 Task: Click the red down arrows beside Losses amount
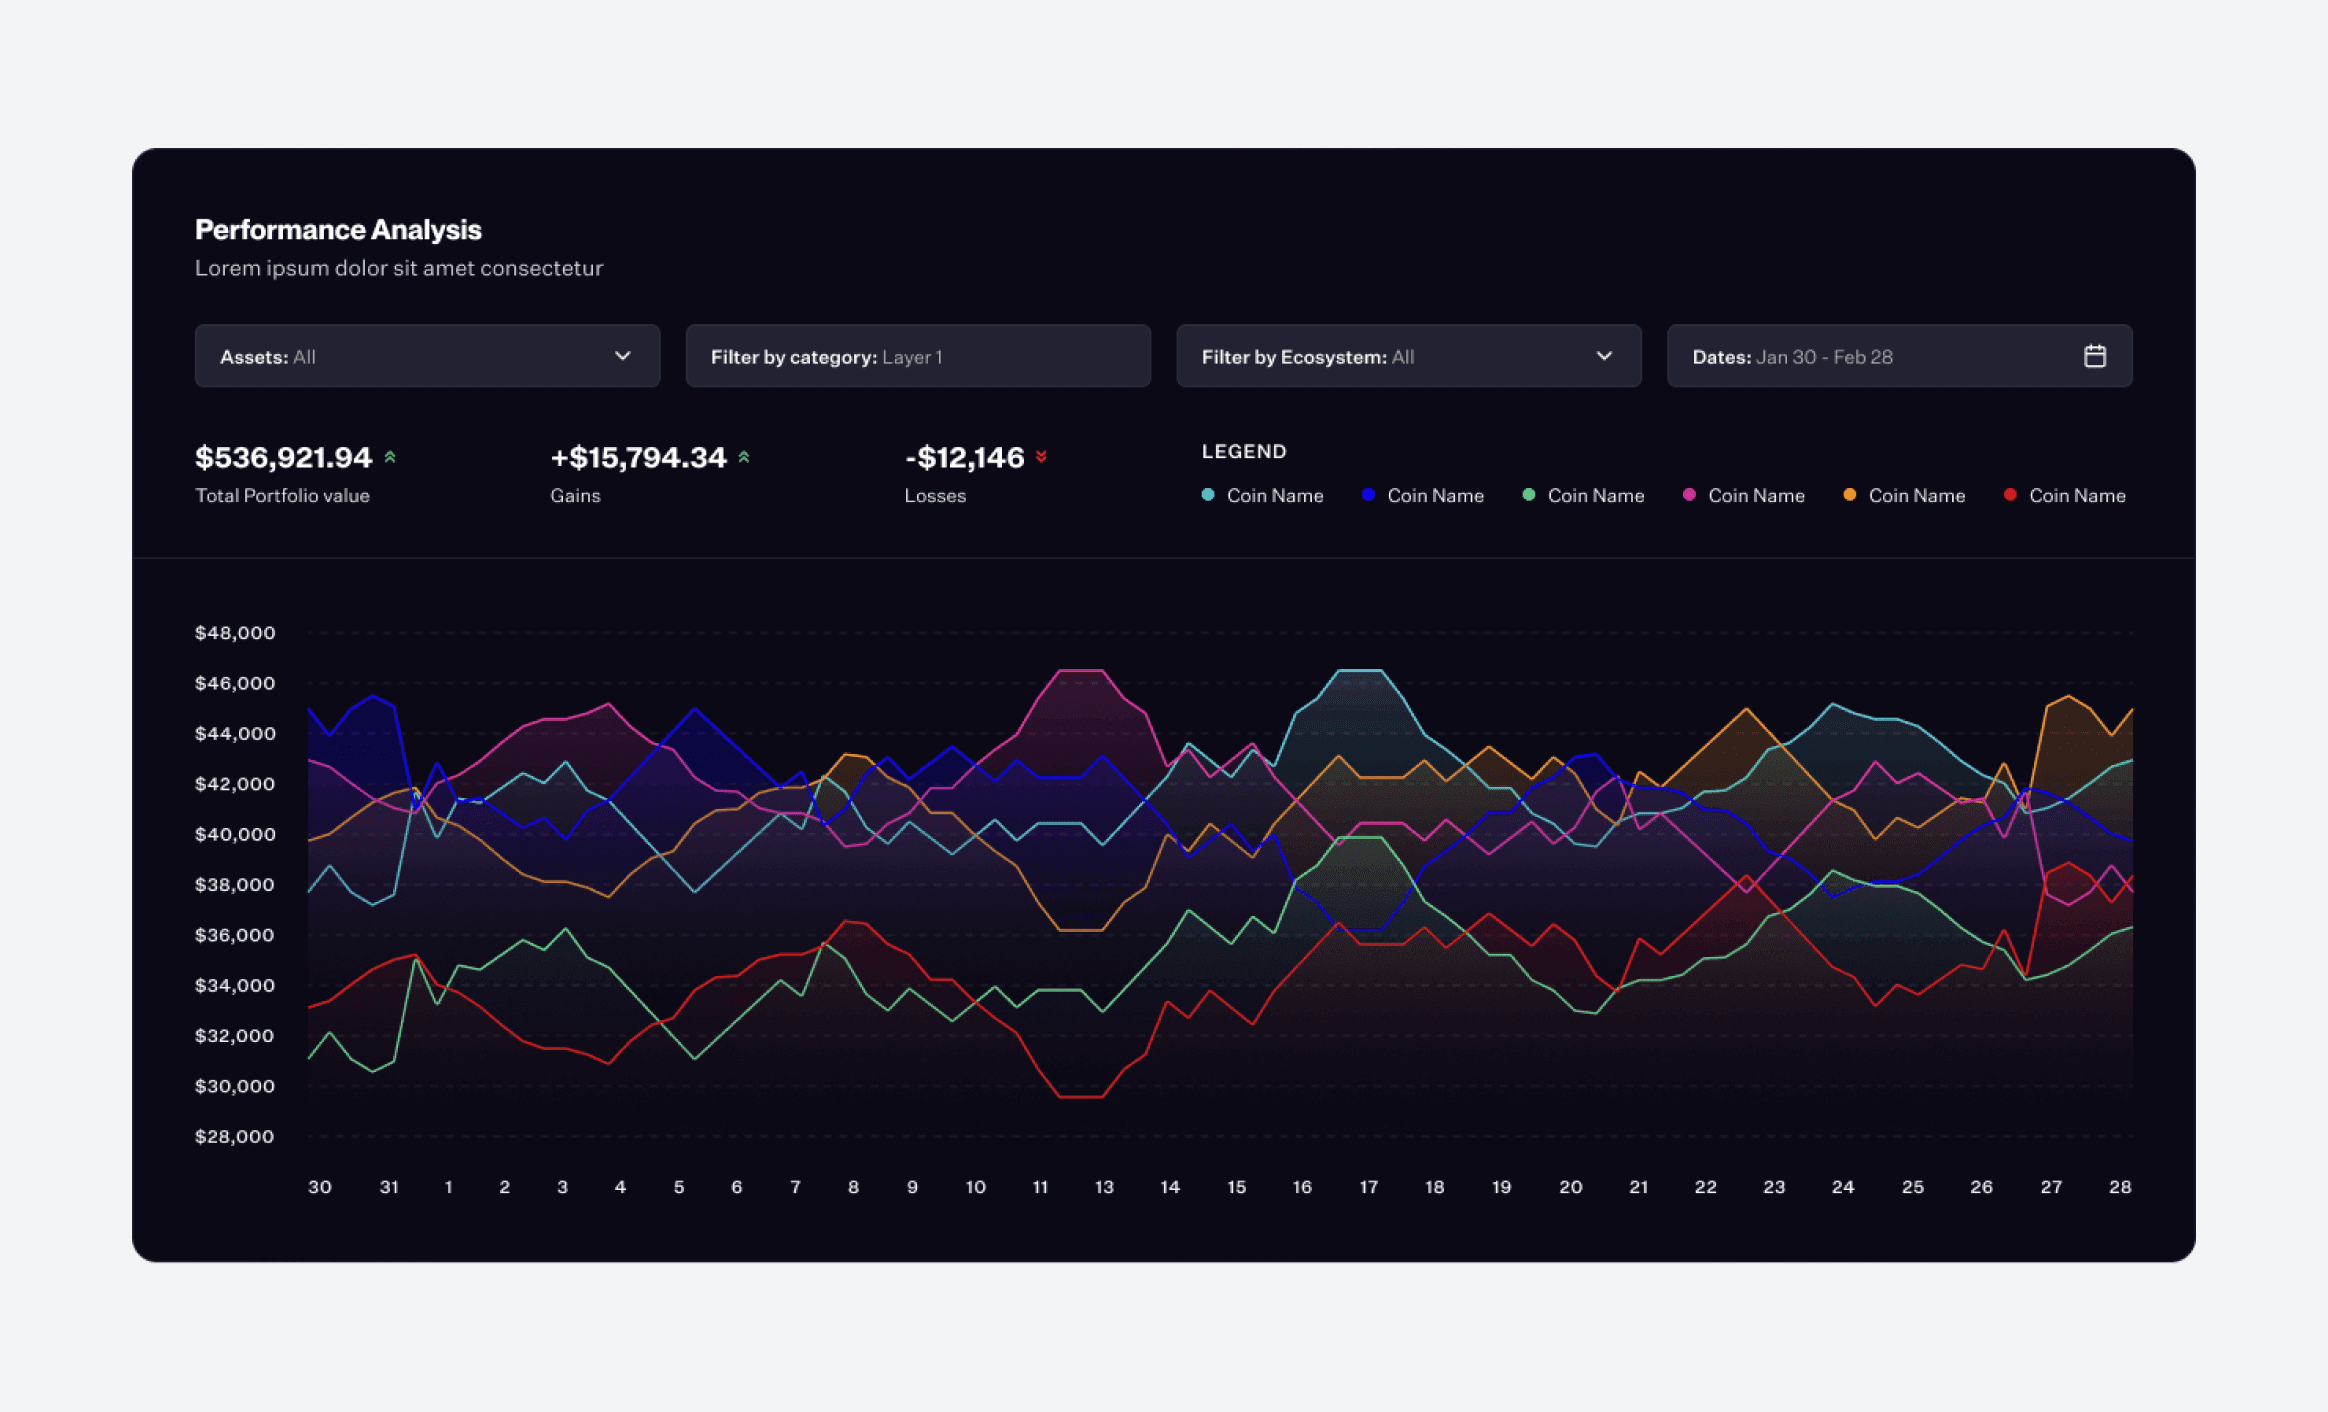[x=1041, y=457]
